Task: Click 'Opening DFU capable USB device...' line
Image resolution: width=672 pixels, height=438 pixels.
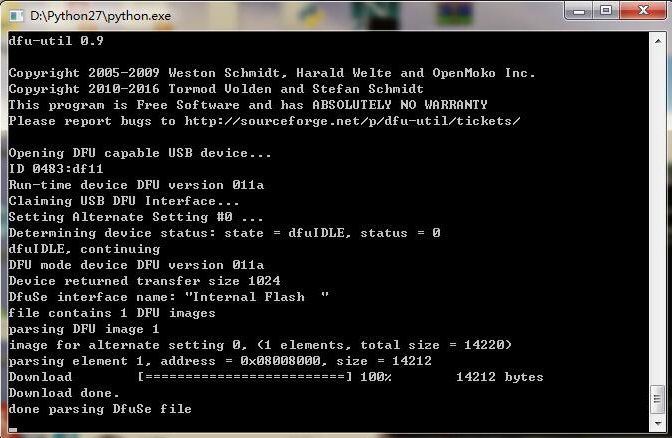Action: click(x=140, y=153)
